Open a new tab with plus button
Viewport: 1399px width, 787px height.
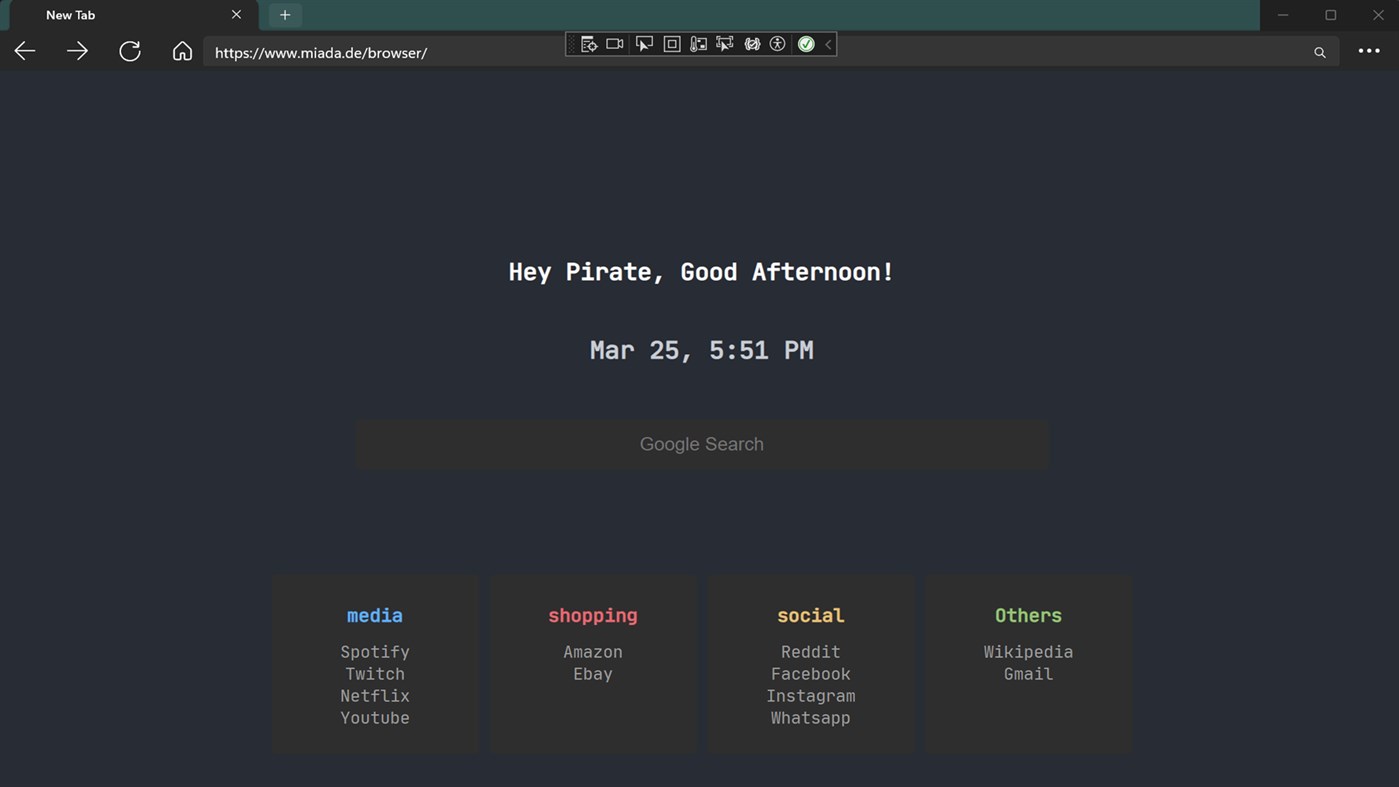click(285, 15)
